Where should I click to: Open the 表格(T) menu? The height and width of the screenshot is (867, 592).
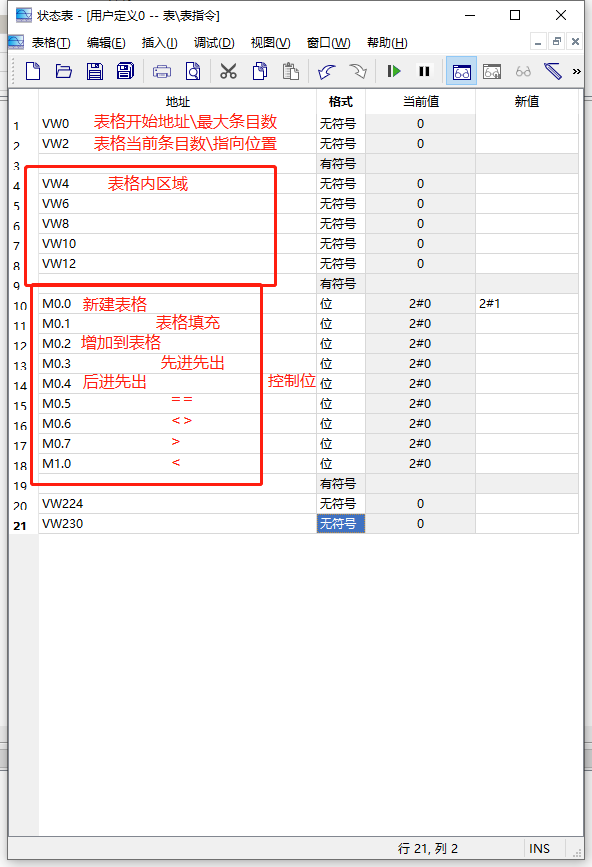(x=51, y=43)
